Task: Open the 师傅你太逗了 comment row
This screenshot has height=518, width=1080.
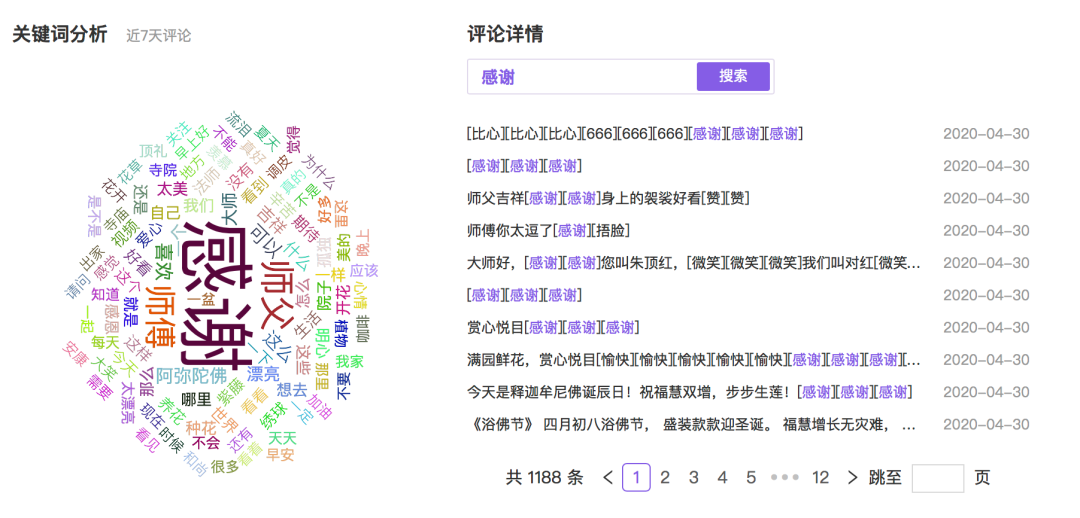Action: (548, 231)
